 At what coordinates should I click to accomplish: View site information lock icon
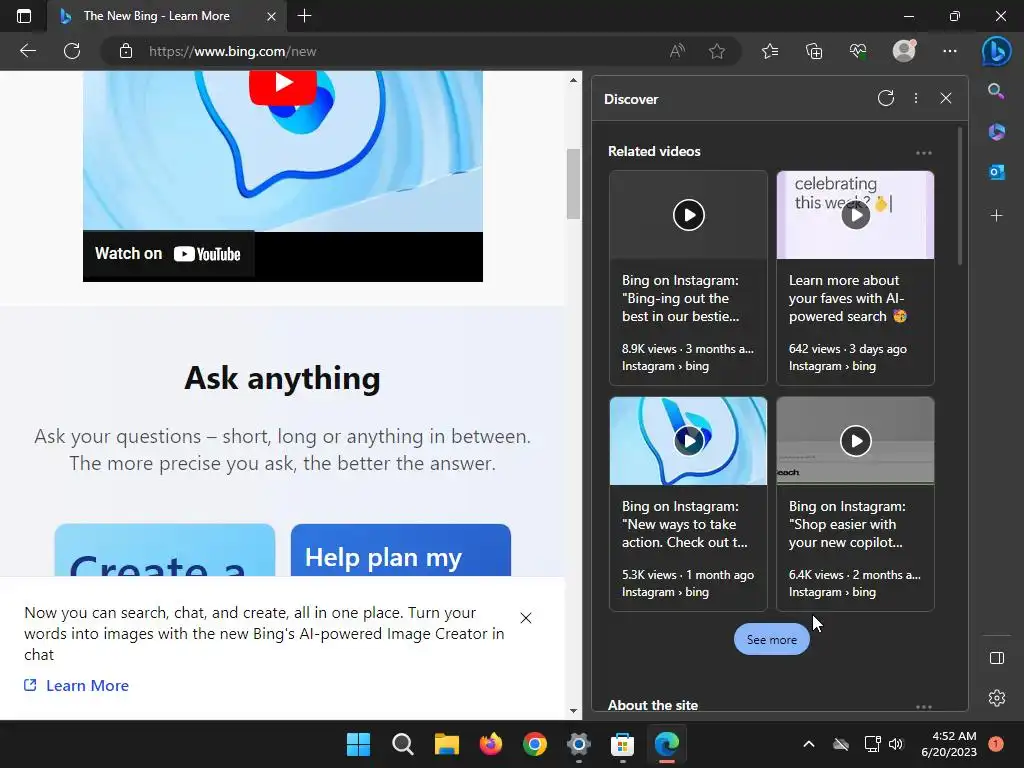tap(126, 51)
